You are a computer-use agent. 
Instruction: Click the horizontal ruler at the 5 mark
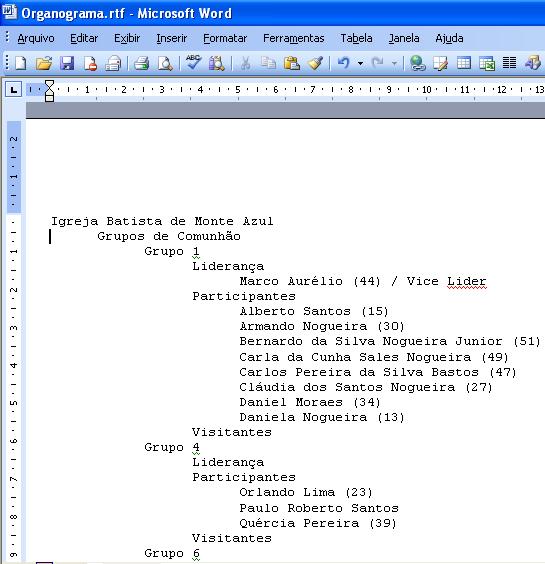click(x=238, y=90)
